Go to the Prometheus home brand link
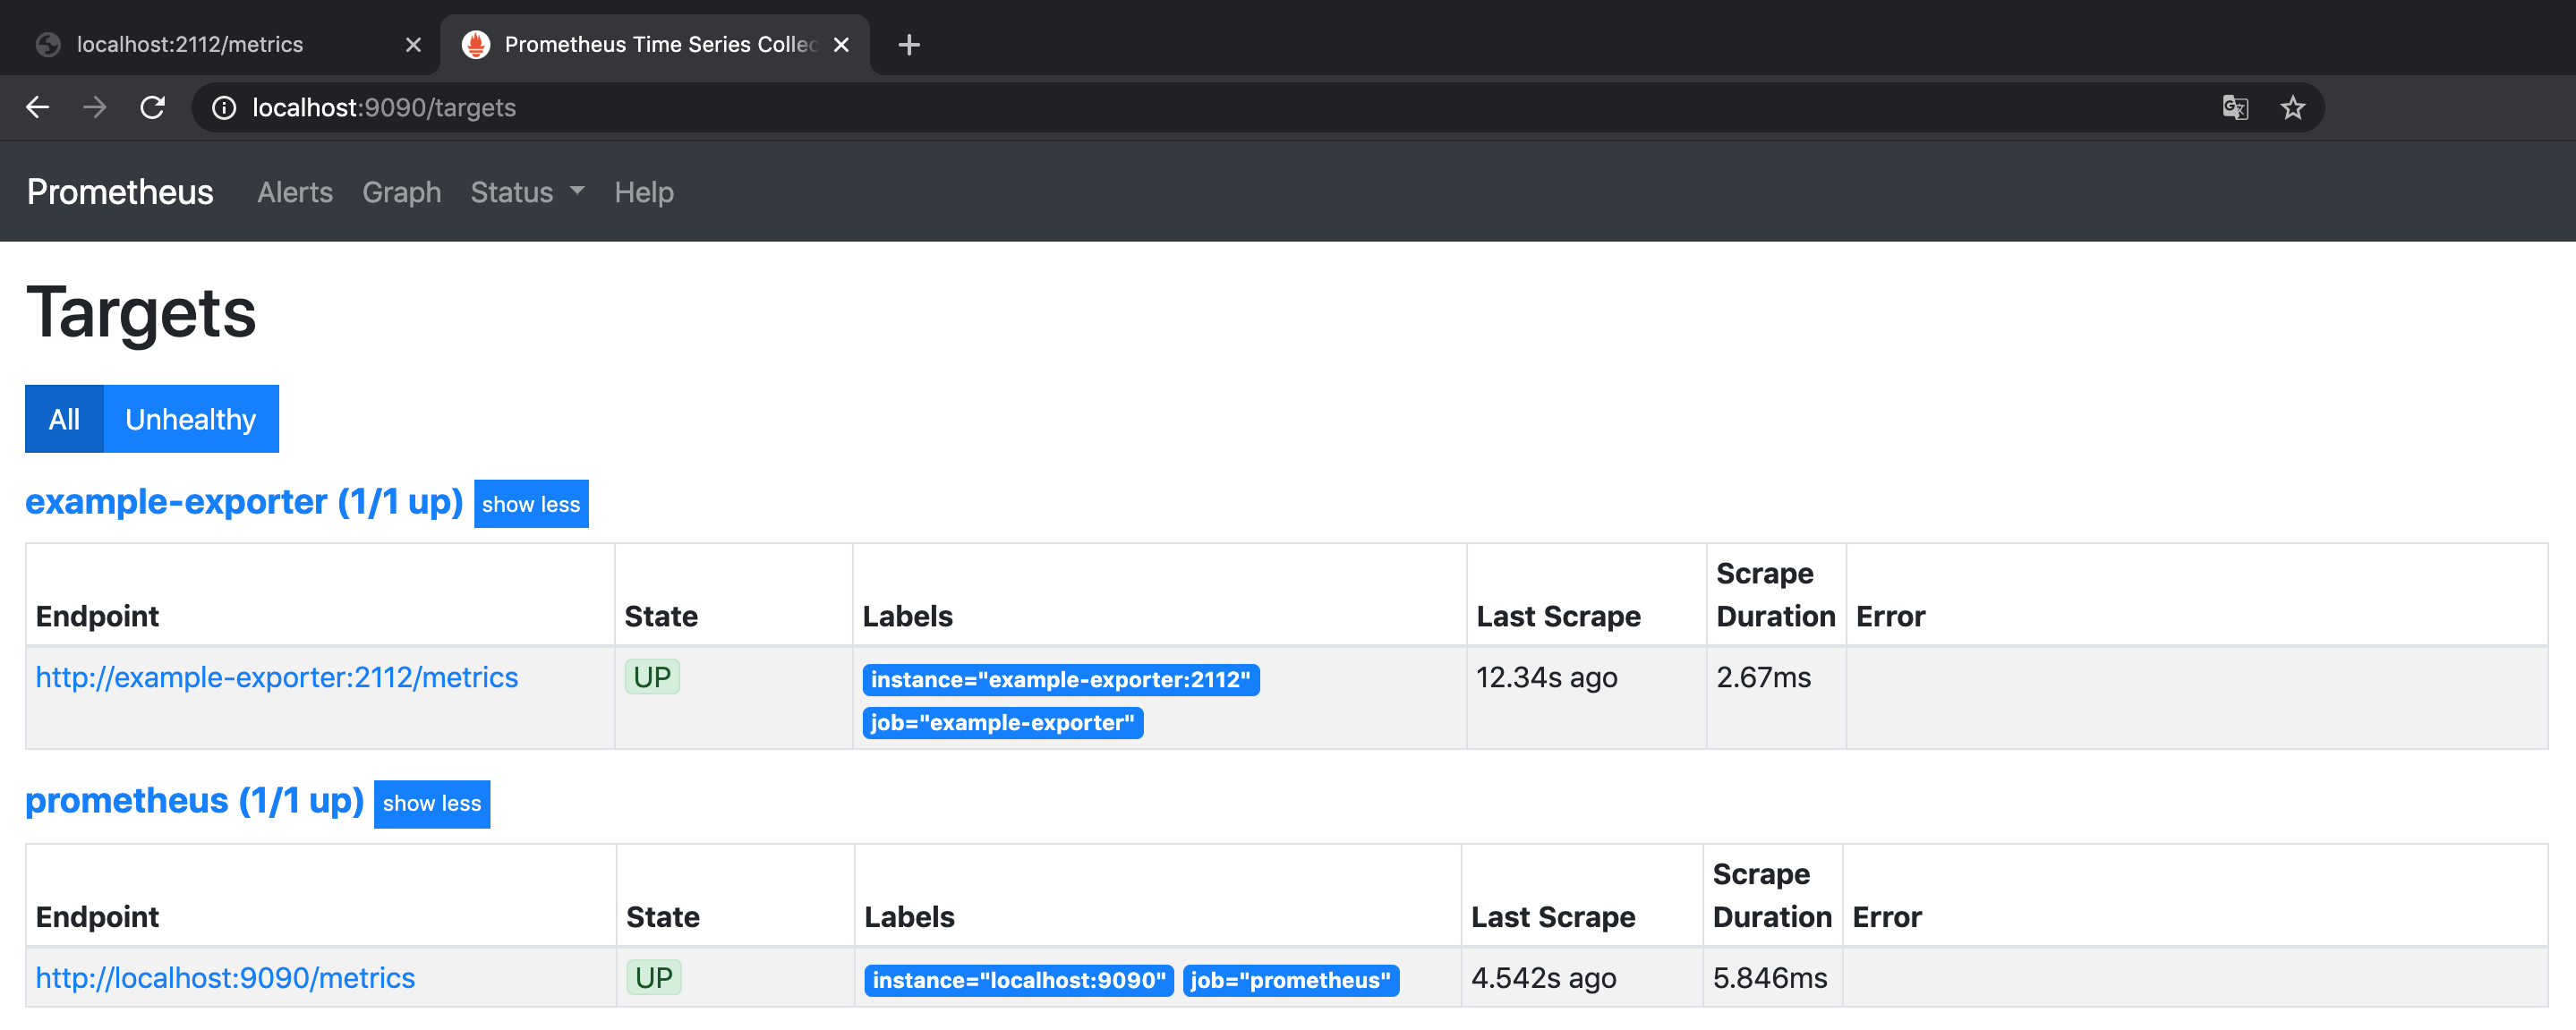Screen dimensions: 2576x1030 [120, 191]
